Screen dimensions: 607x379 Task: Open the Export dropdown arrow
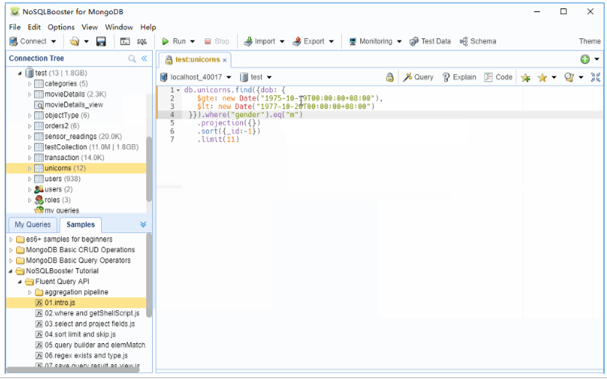[331, 41]
